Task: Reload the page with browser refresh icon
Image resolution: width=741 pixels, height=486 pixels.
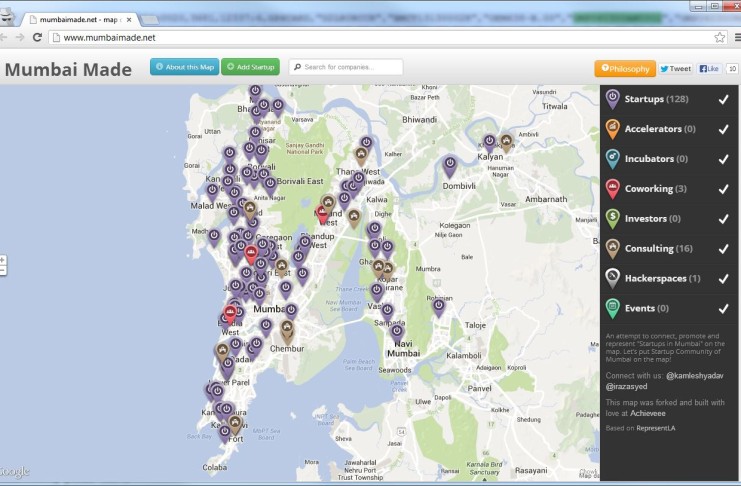Action: [x=37, y=37]
